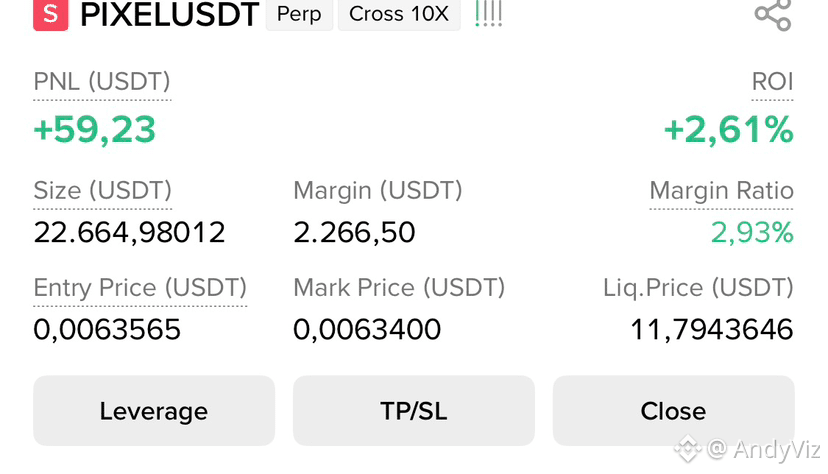
Task: Select the Cross 10X margin tag
Action: 399,14
